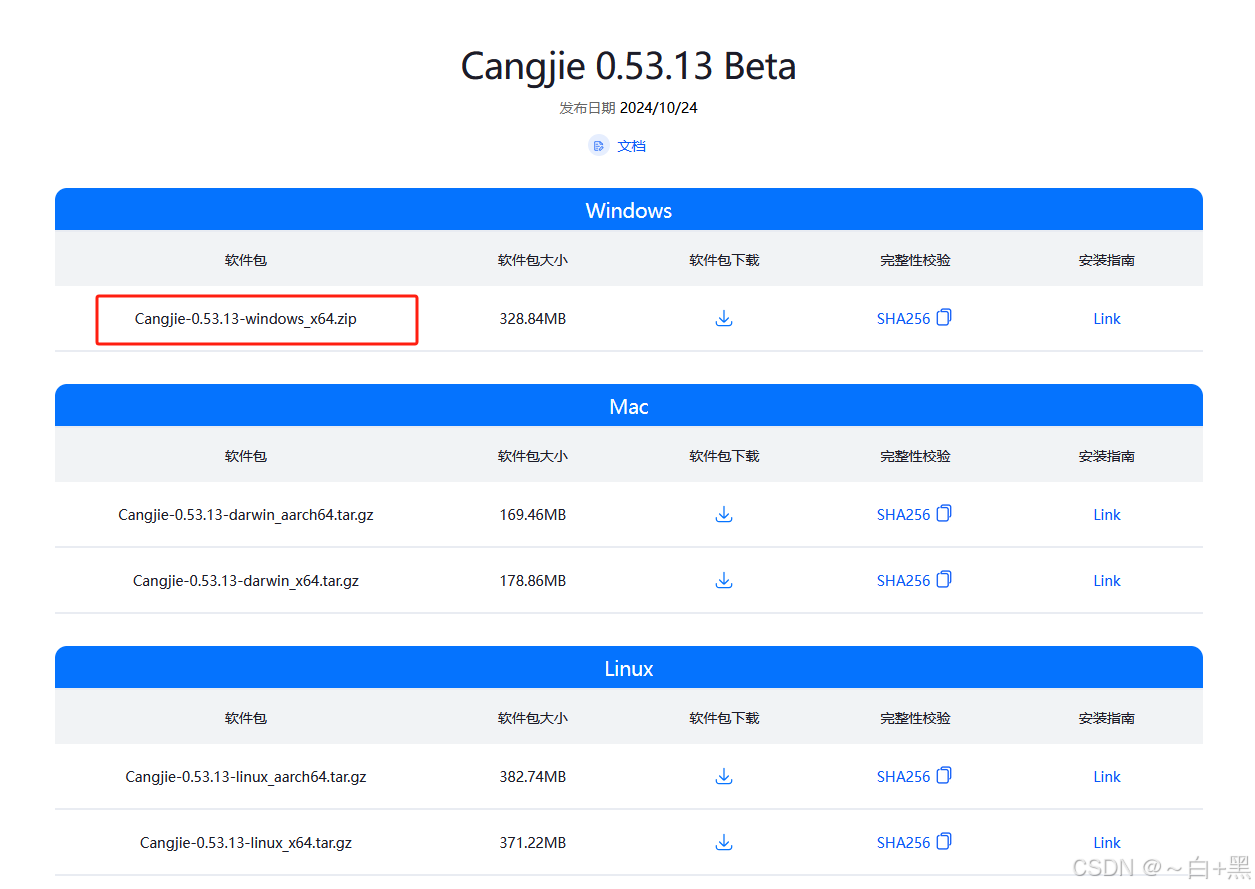This screenshot has height=889, width=1255.
Task: Click the 328.84MB size value
Action: pyautogui.click(x=533, y=319)
